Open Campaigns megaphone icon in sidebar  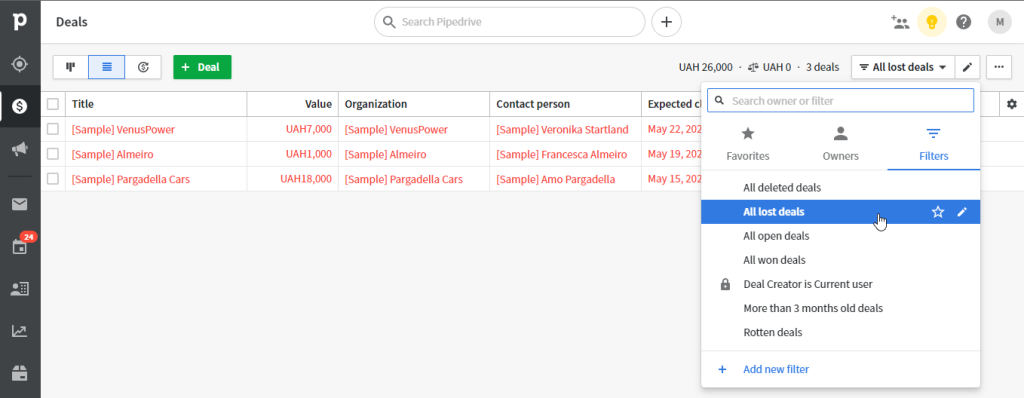pos(20,150)
